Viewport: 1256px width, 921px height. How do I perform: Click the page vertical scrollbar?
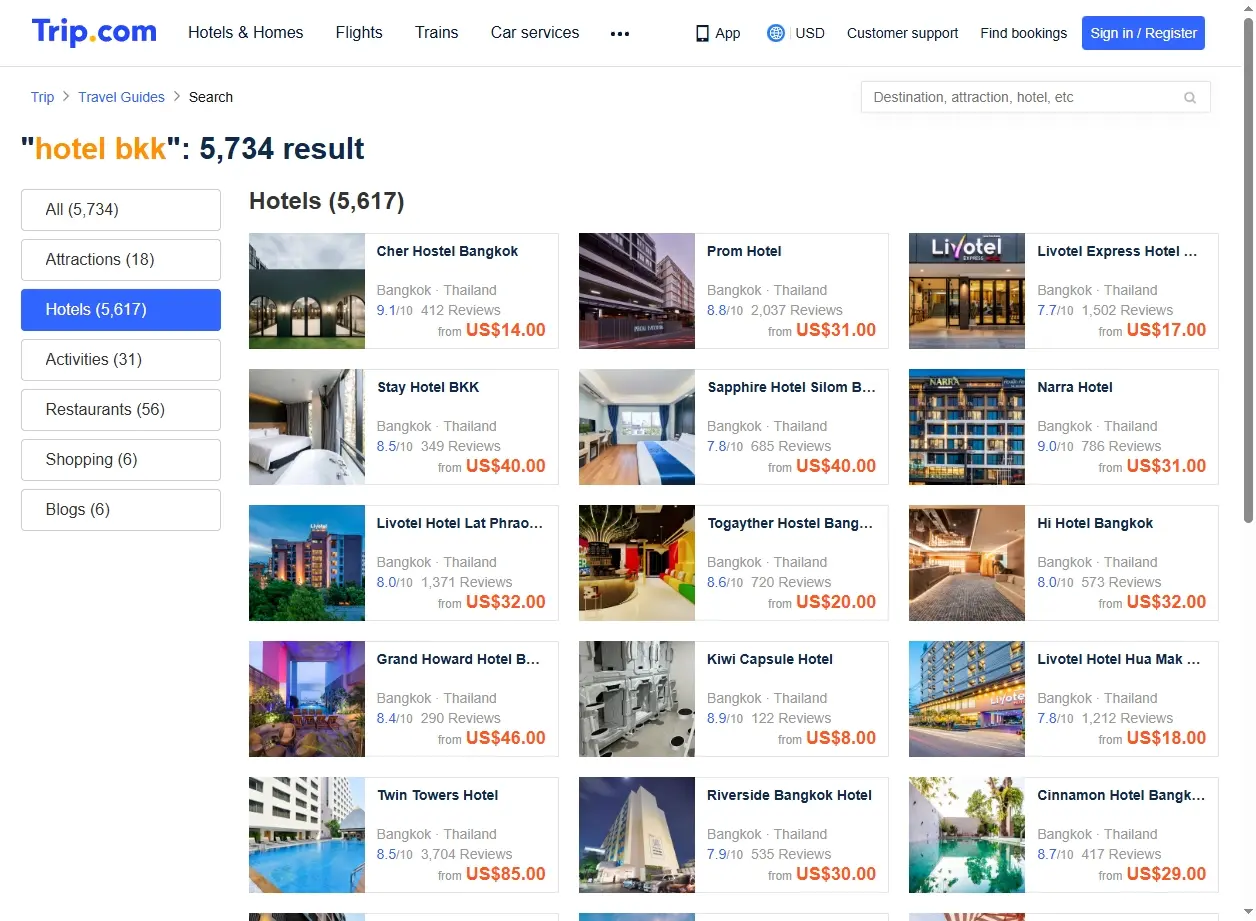coord(1248,270)
